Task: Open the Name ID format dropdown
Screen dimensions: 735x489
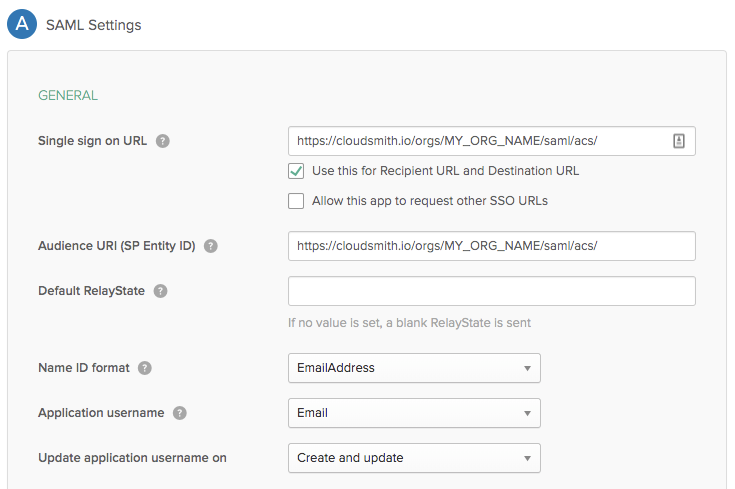Action: [414, 368]
